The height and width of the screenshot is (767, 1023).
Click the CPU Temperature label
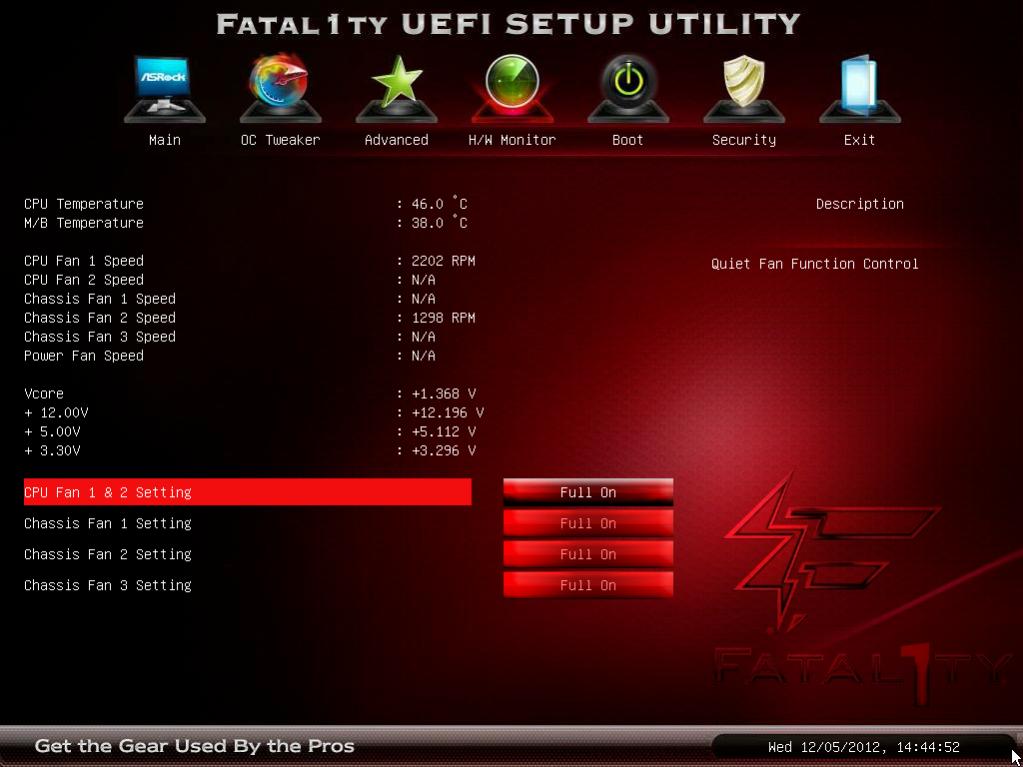tap(84, 204)
